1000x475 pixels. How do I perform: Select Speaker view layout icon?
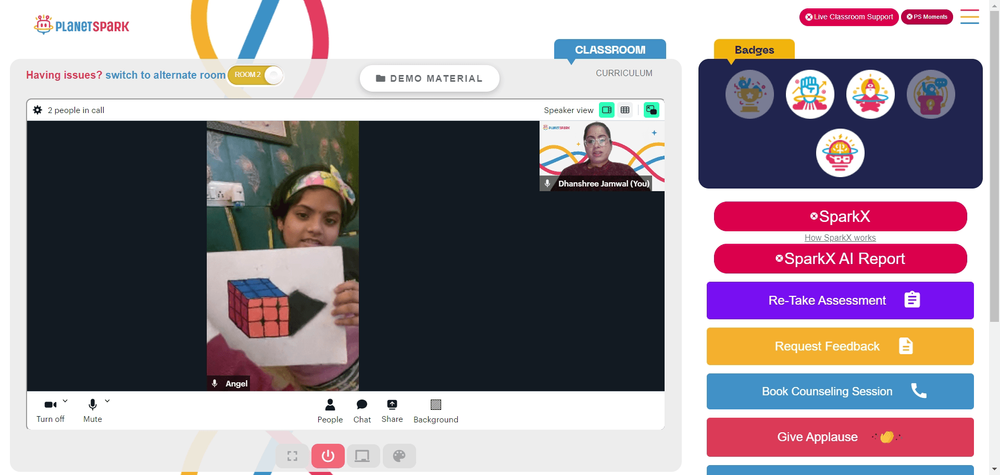click(607, 110)
